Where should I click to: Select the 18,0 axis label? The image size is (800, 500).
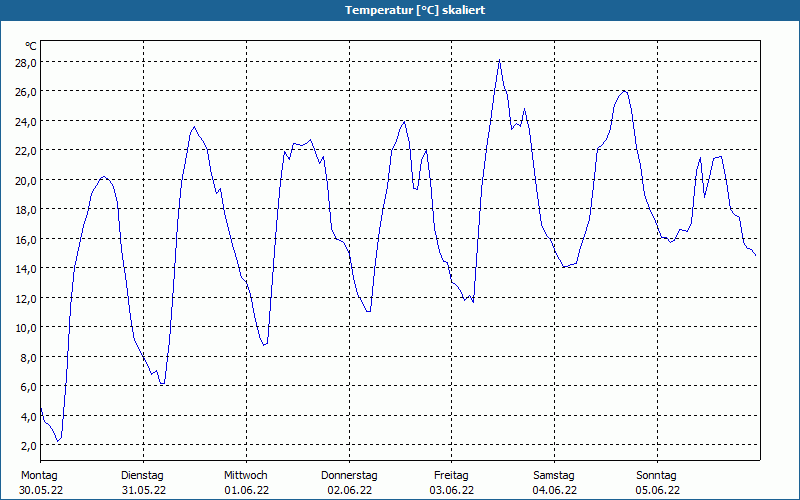pyautogui.click(x=26, y=210)
